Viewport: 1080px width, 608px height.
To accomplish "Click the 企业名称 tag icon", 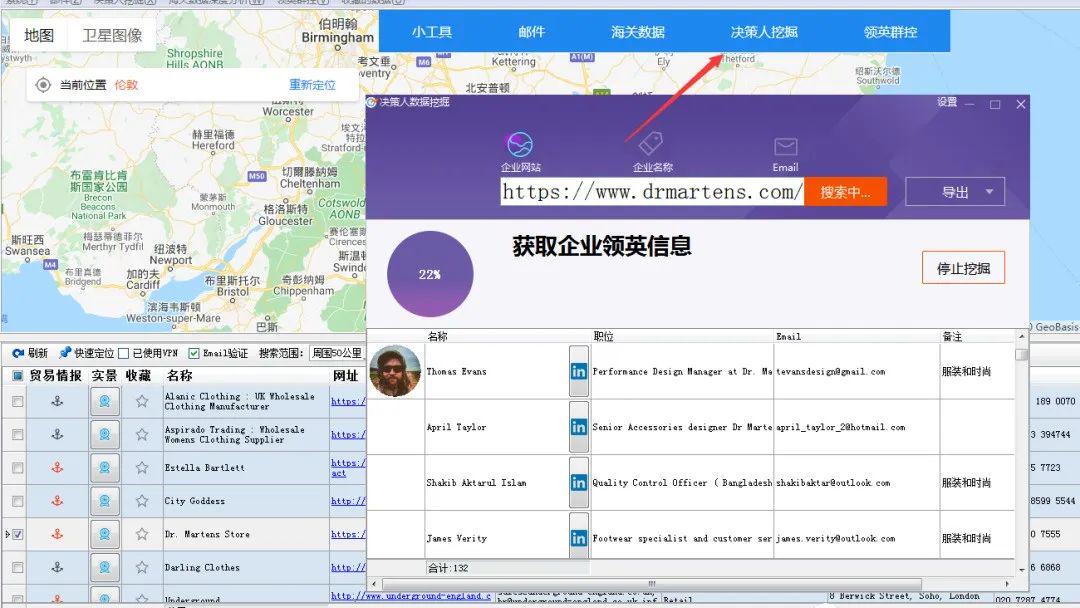I will coord(651,143).
